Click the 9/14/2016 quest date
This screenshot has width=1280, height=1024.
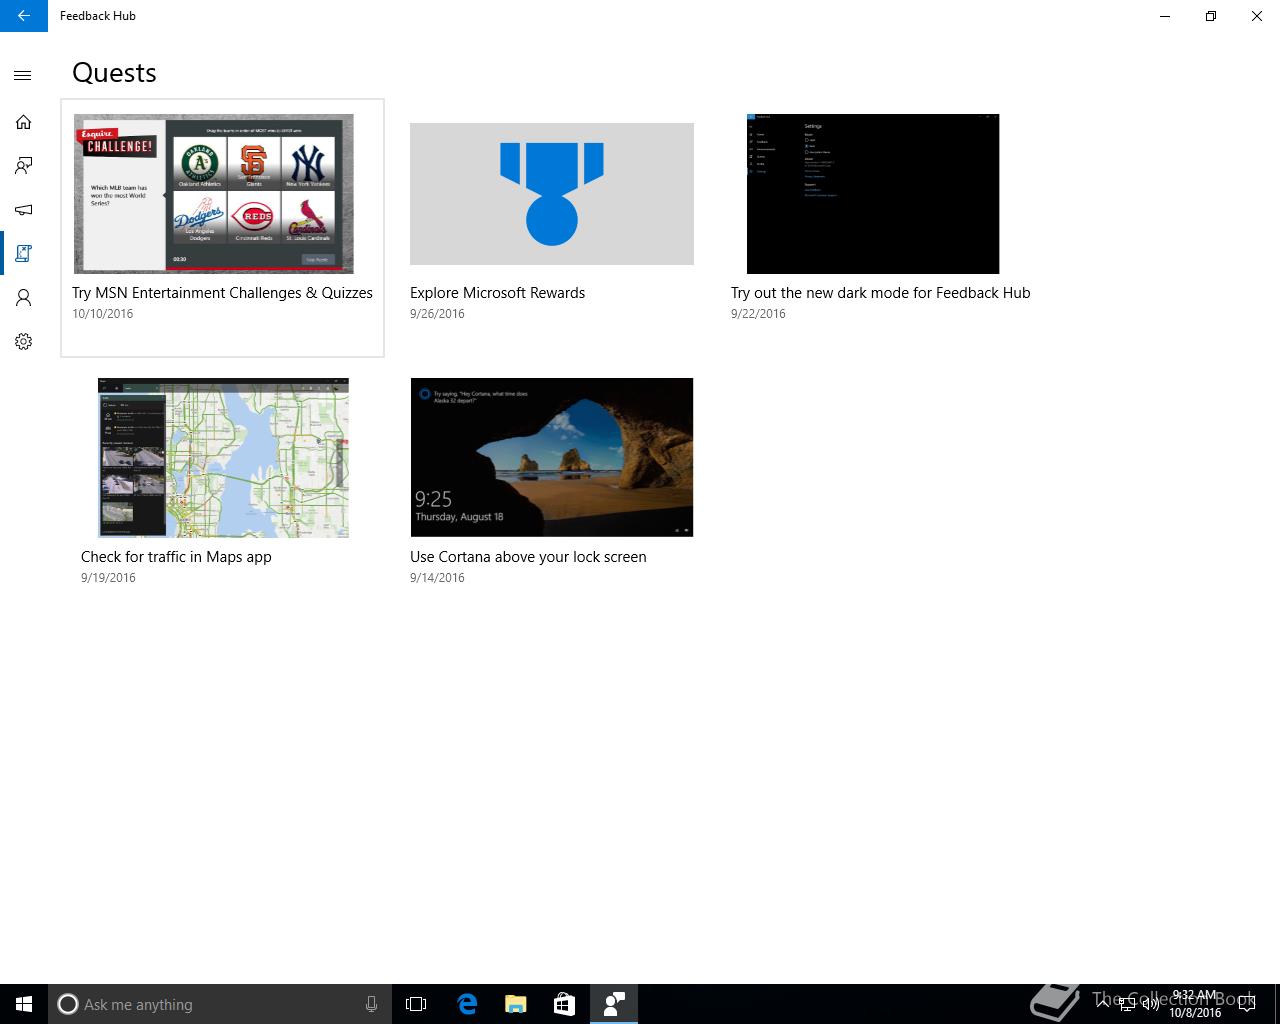pos(437,578)
